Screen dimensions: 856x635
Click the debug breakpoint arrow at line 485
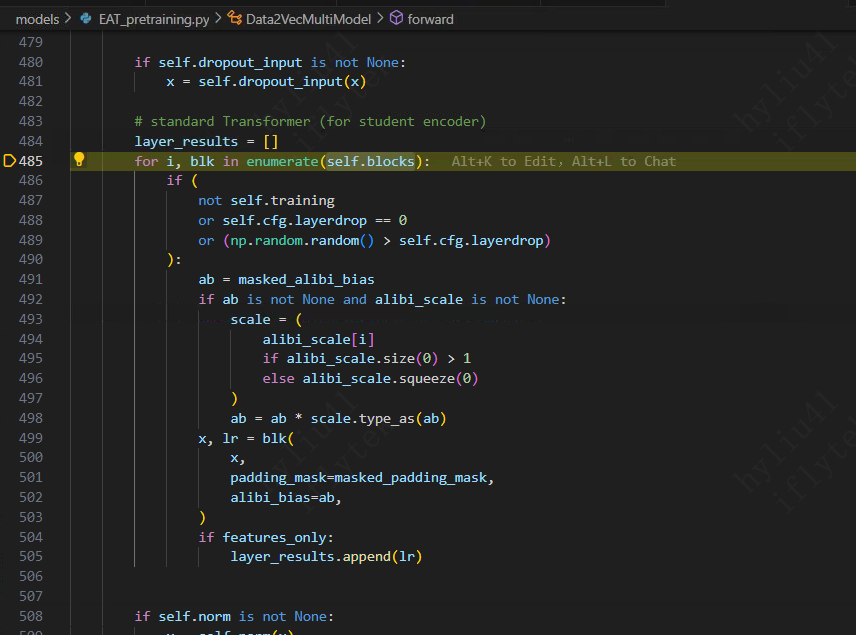9,161
